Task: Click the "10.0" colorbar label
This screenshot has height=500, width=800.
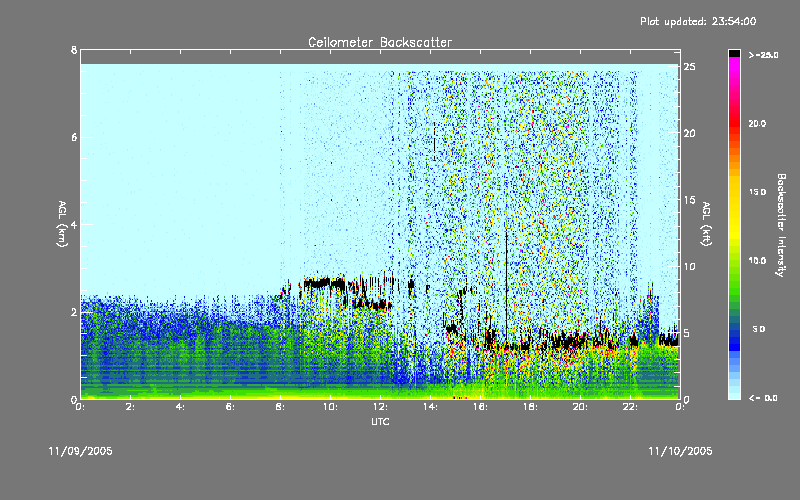Action: click(757, 261)
